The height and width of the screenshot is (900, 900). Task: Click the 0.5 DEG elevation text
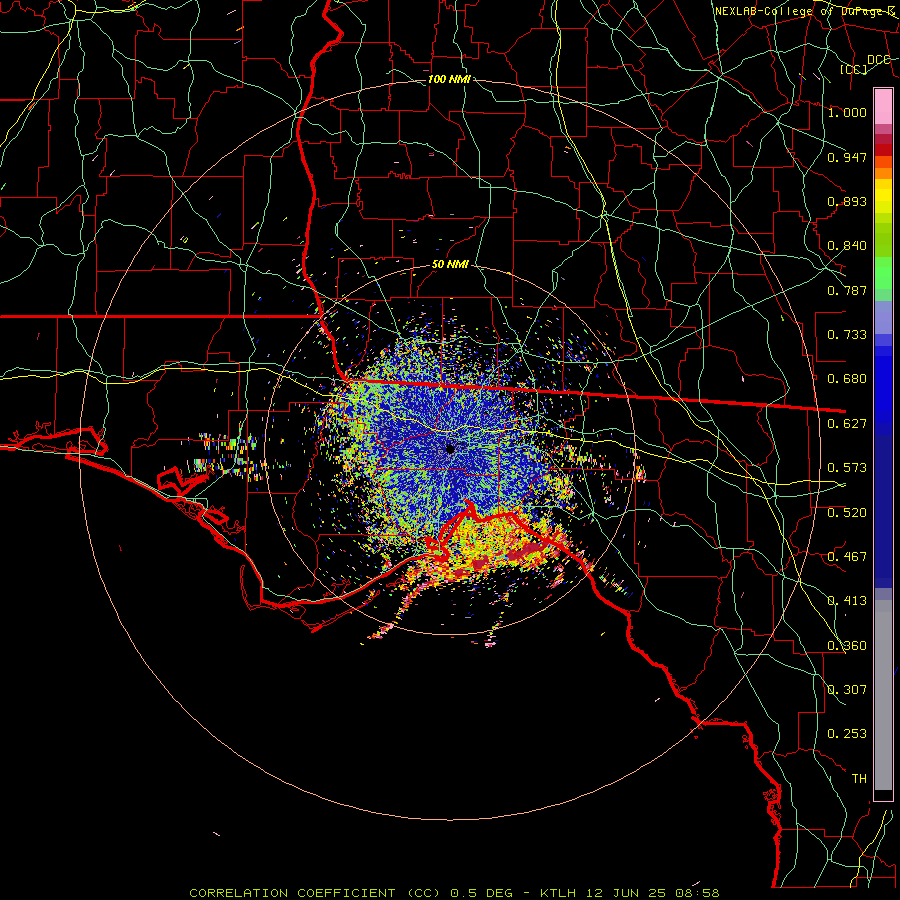[482, 893]
